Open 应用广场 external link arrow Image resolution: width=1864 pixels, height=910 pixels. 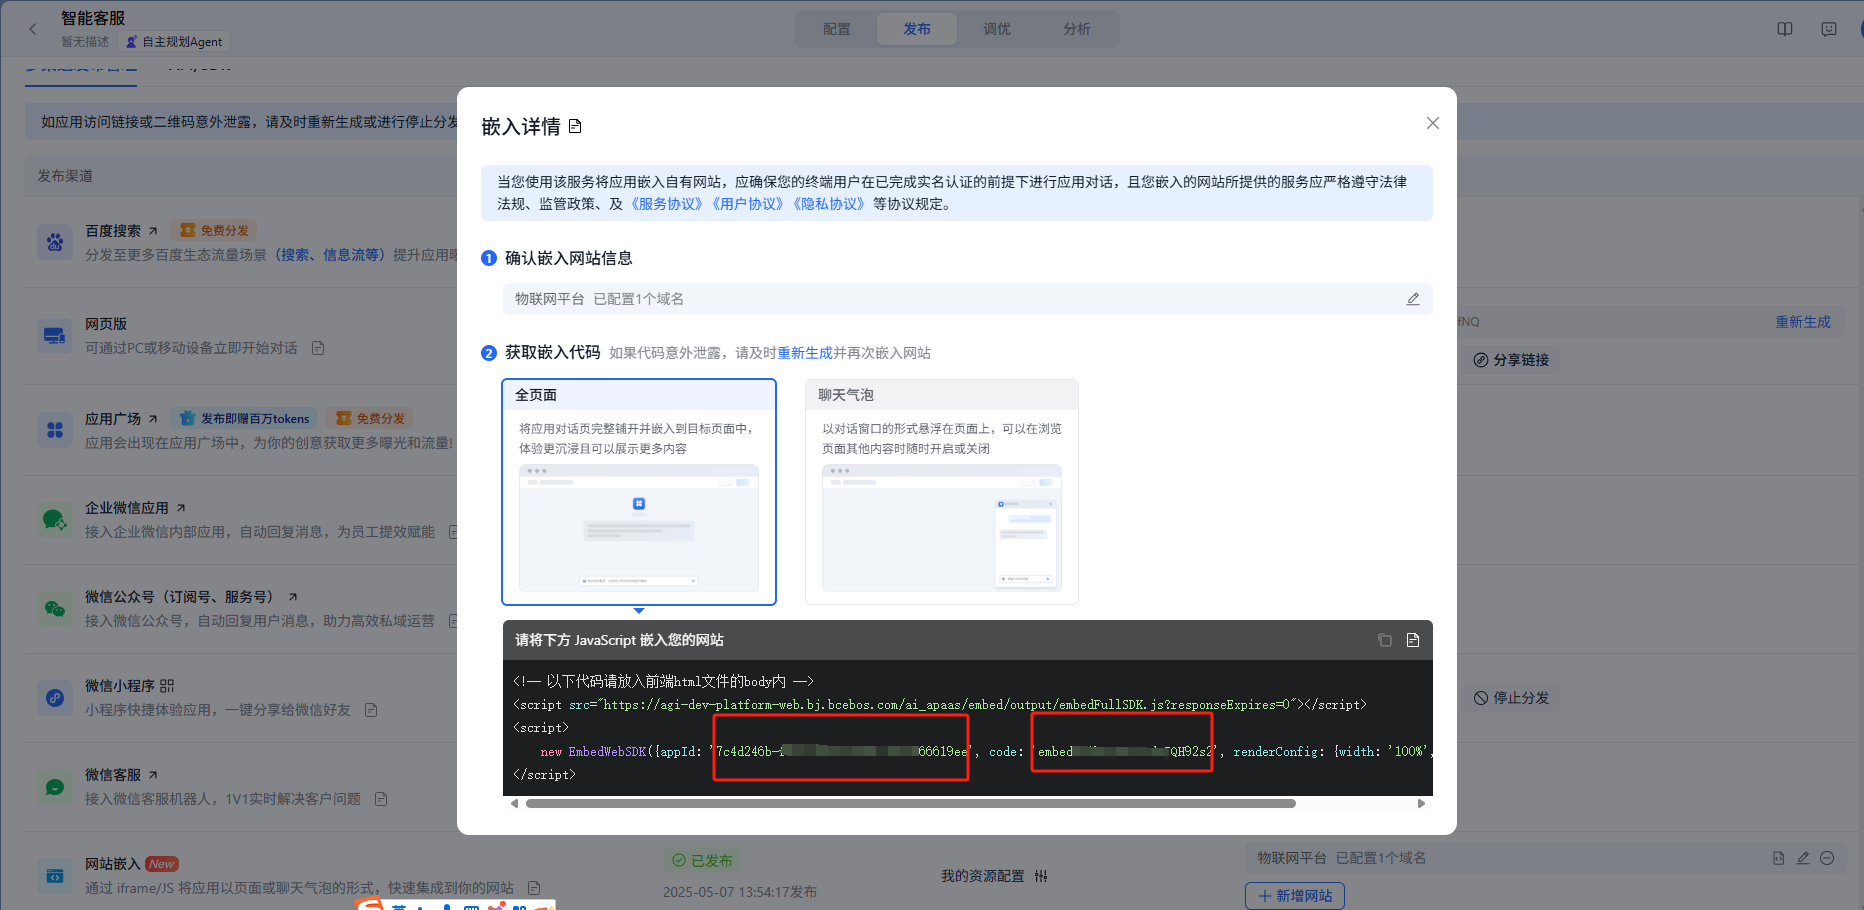coord(153,419)
